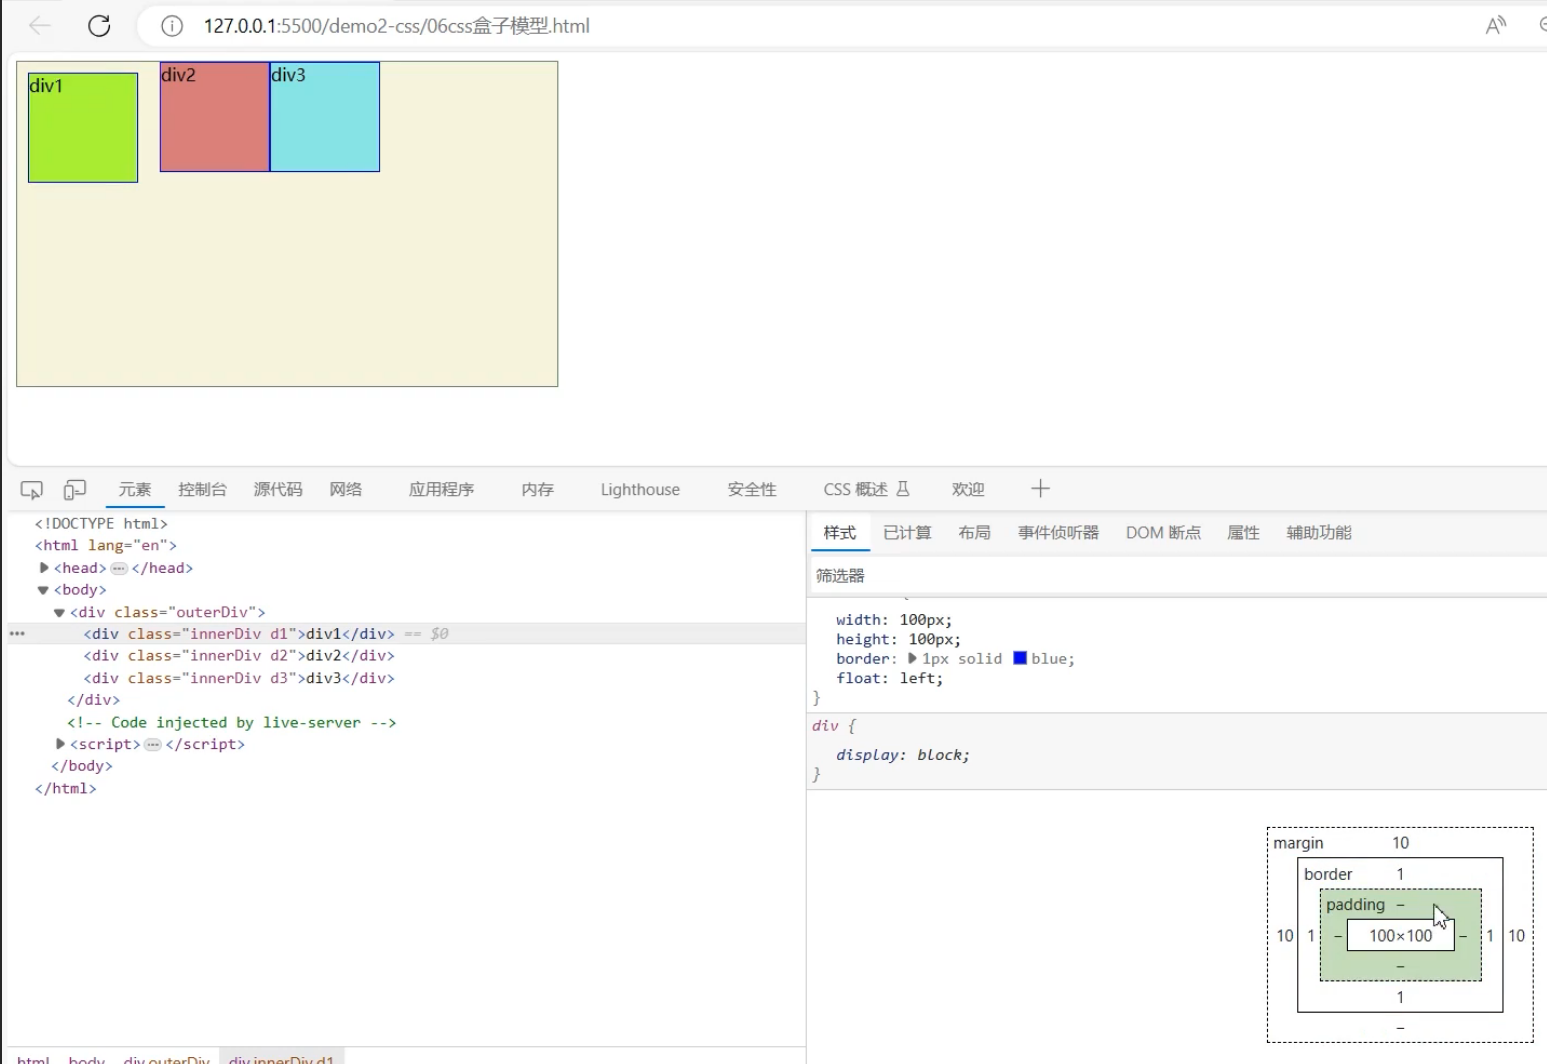
Task: Switch to 已计算 sidebar tab
Action: [x=907, y=533]
